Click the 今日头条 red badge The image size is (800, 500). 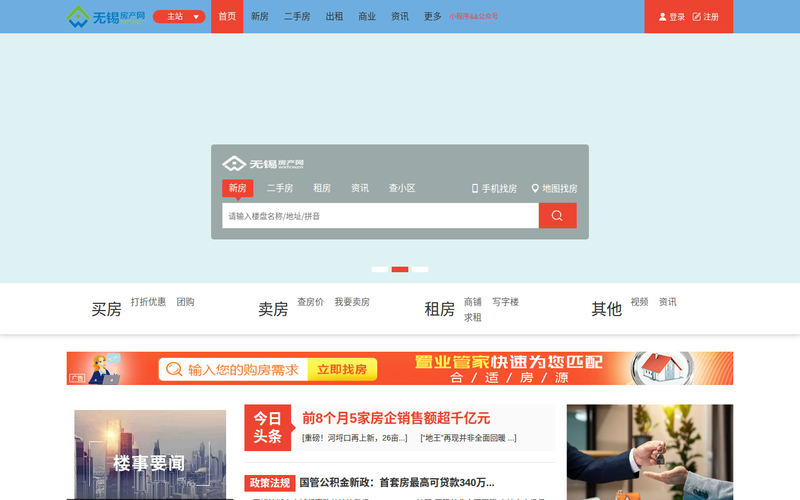[268, 428]
